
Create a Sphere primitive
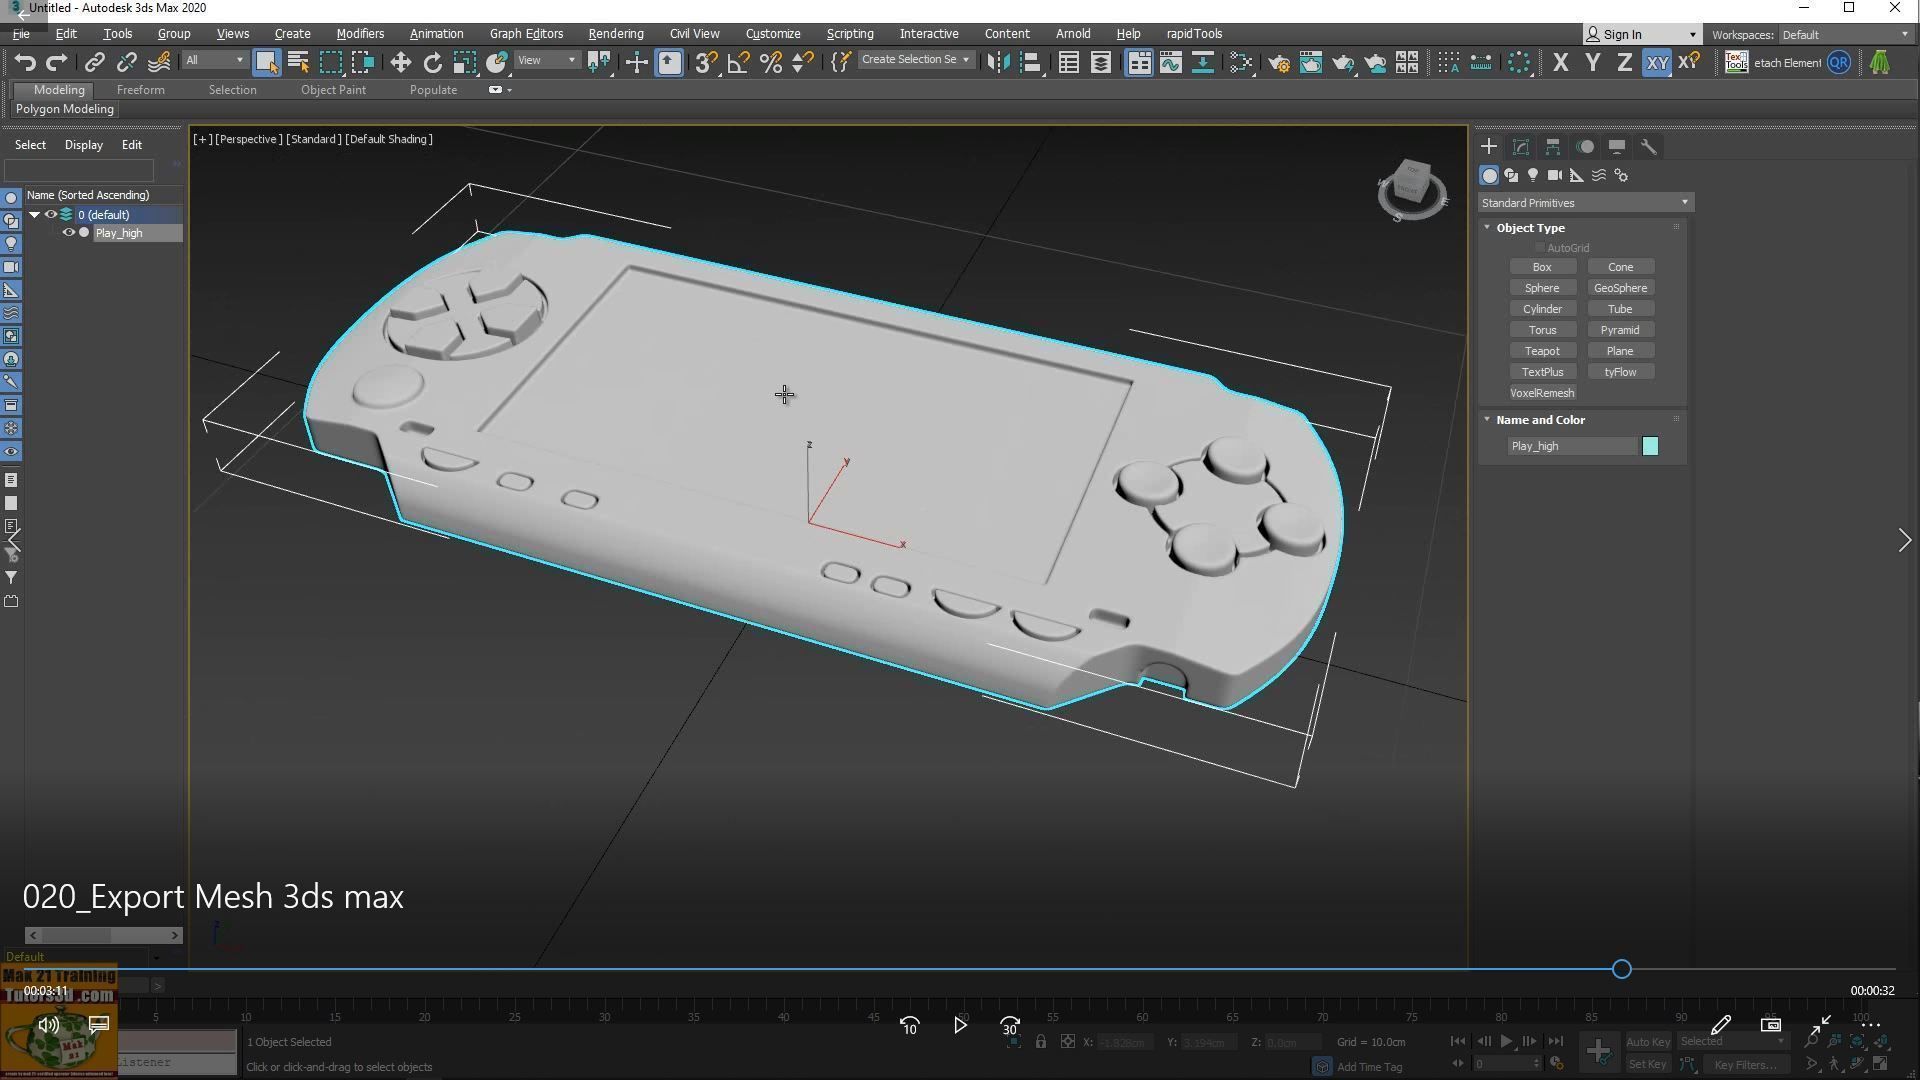pos(1542,289)
